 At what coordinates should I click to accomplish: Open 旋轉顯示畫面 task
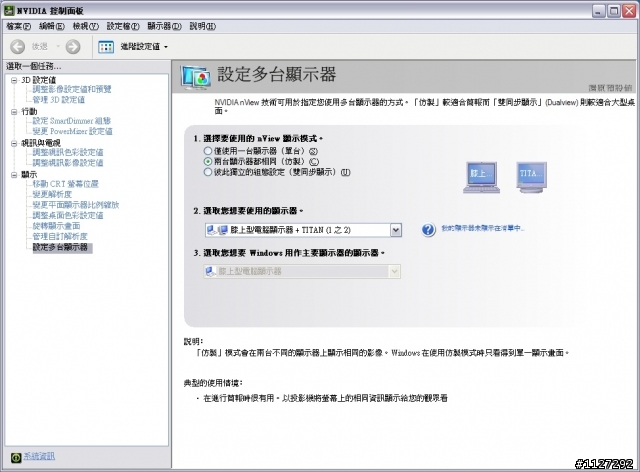tap(56, 226)
